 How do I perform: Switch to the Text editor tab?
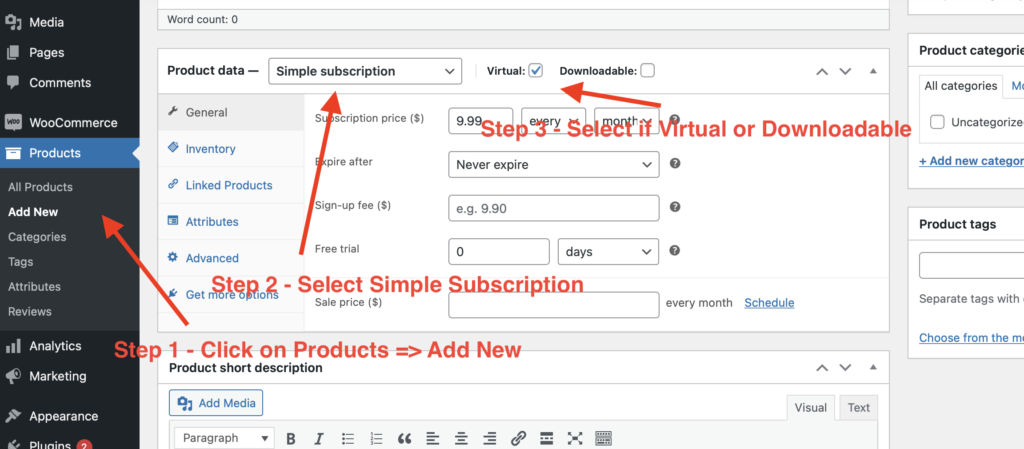[858, 407]
